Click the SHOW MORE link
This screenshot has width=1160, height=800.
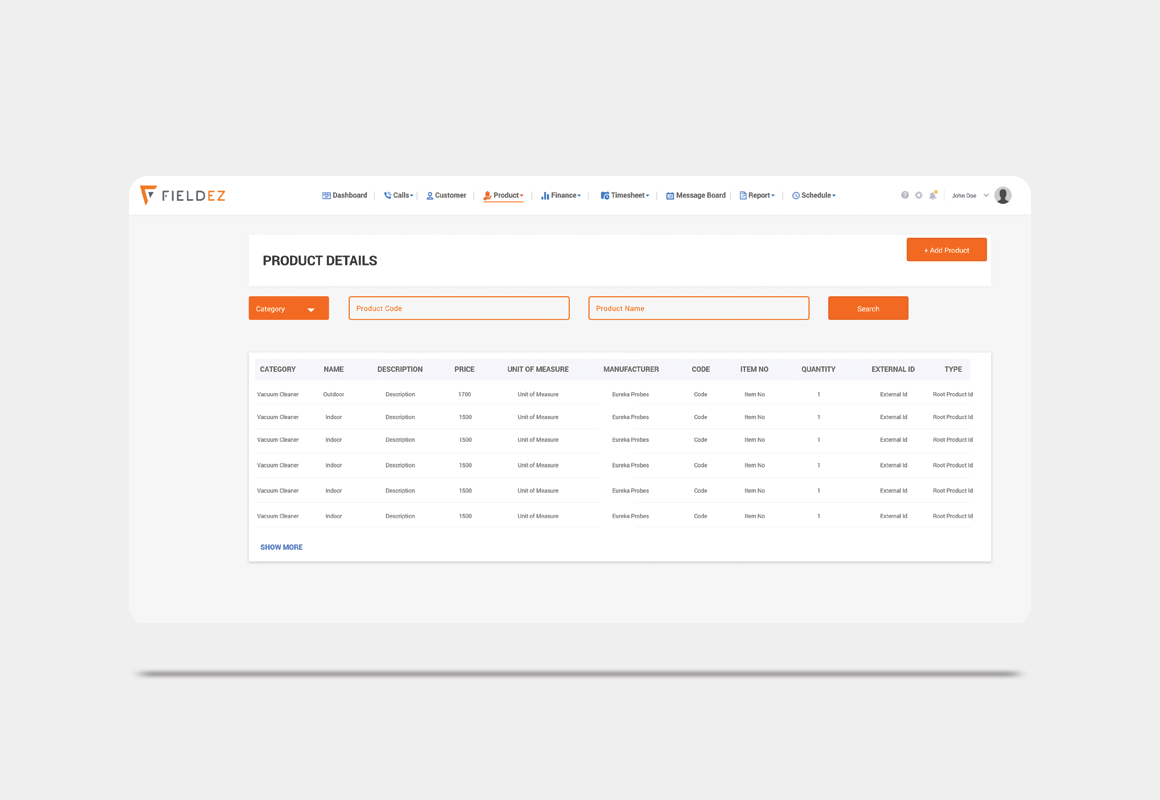(x=281, y=548)
